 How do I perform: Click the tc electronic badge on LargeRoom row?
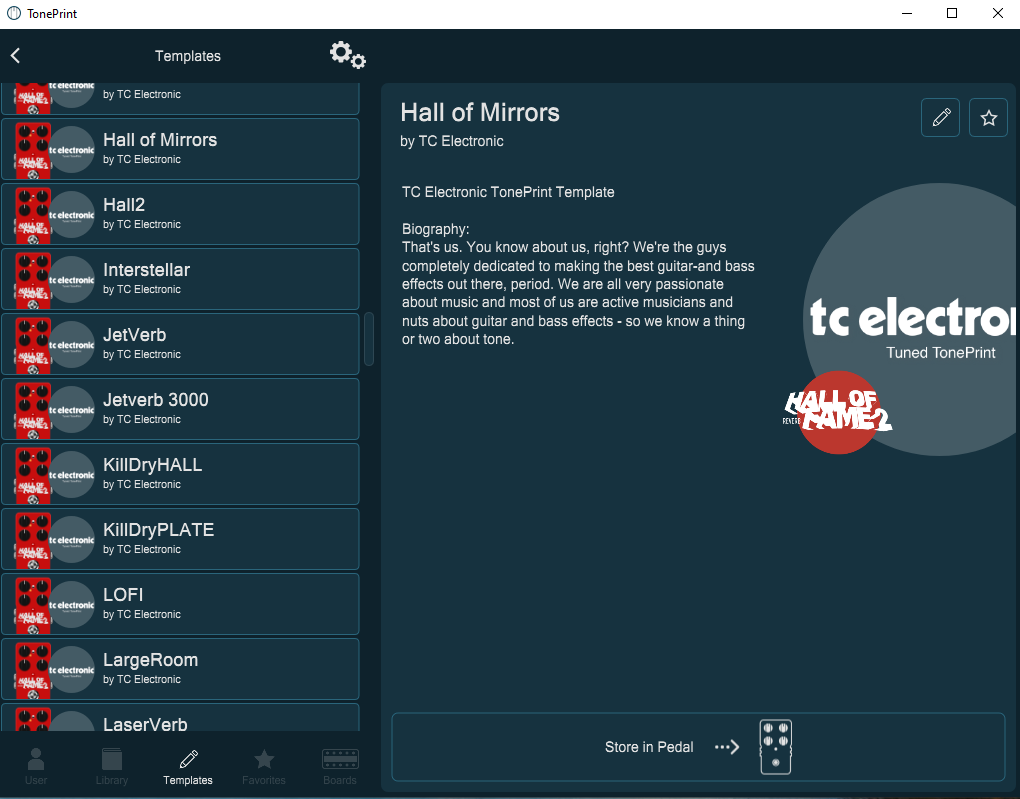pyautogui.click(x=73, y=670)
